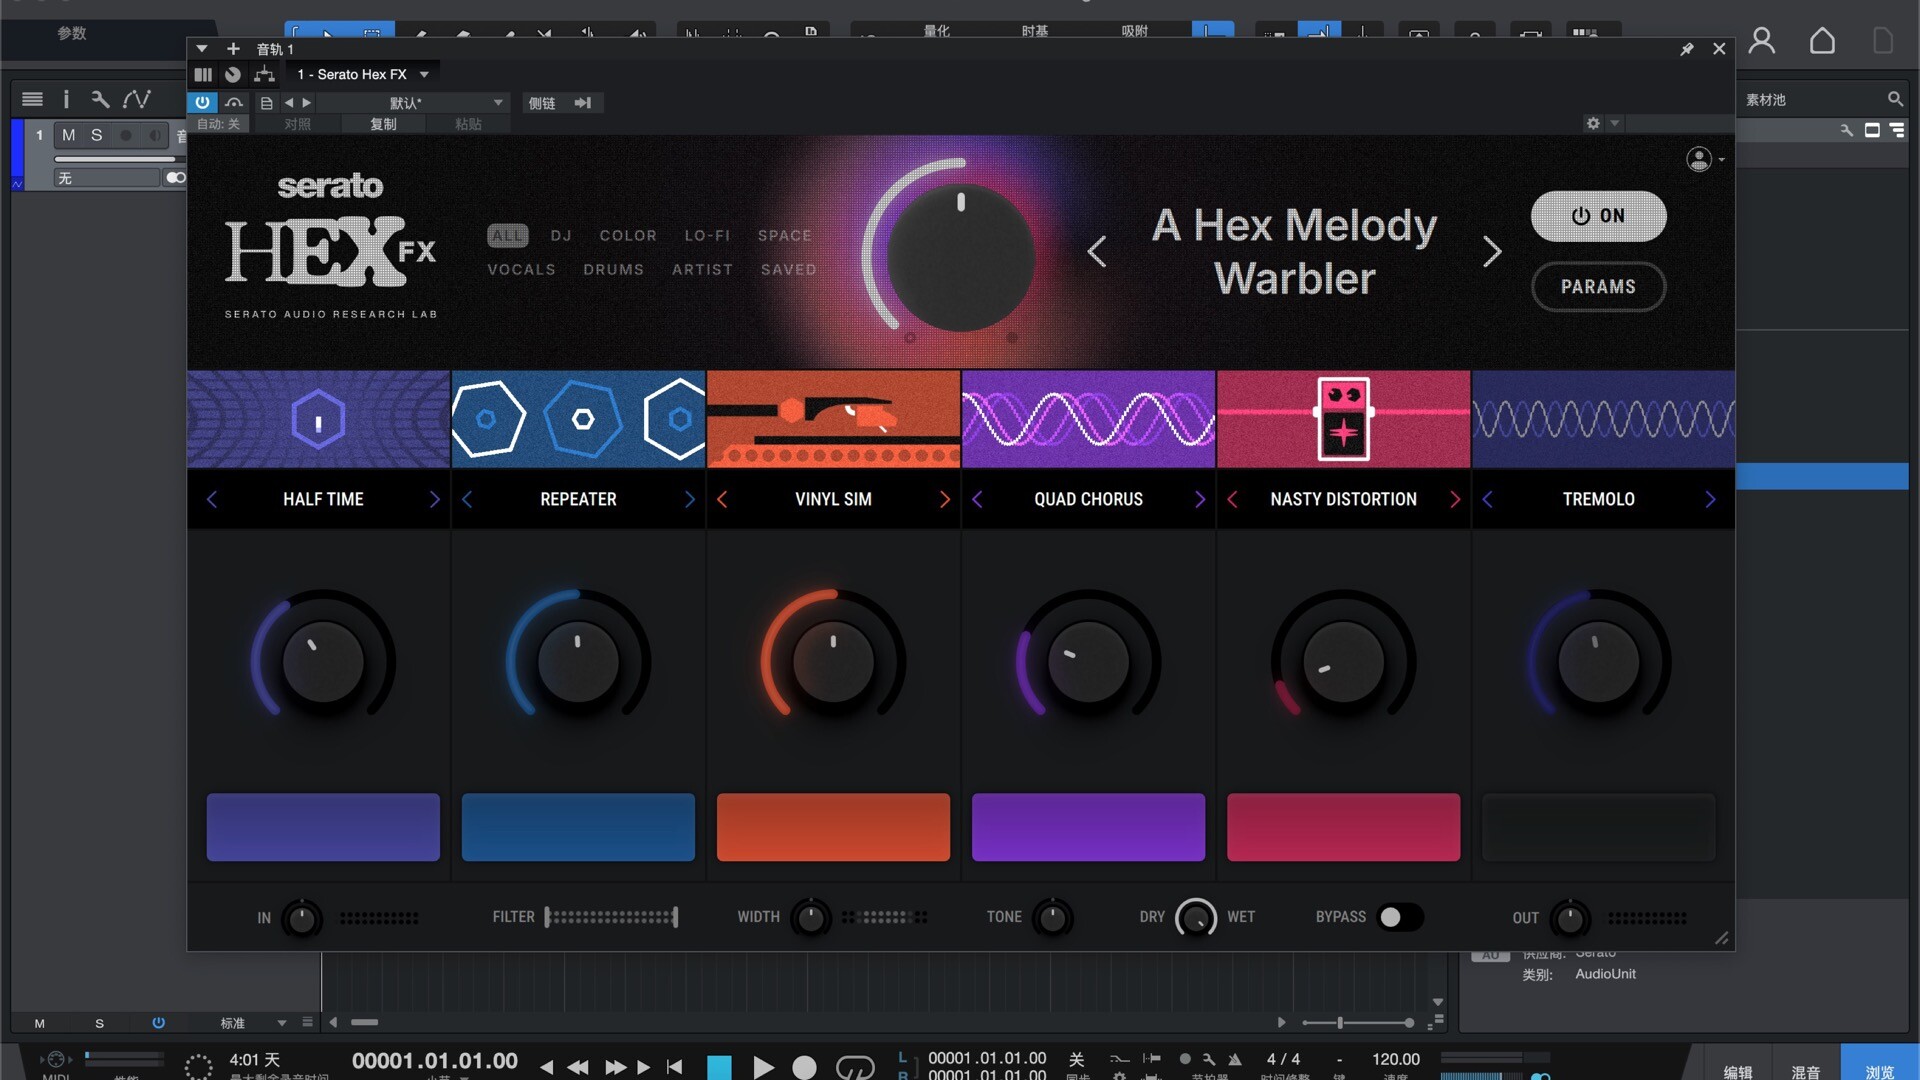Image resolution: width=1920 pixels, height=1080 pixels.
Task: Open the track inspector i icon
Action: pos(66,99)
